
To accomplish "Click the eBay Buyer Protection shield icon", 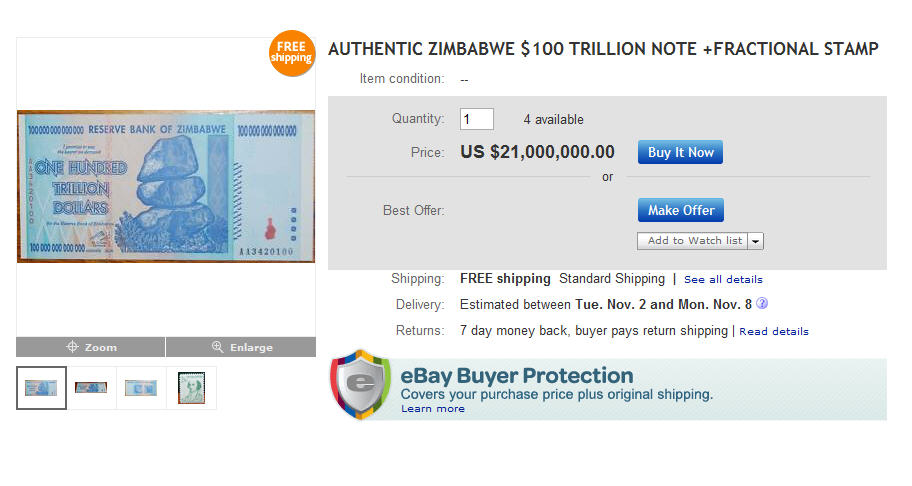I will pyautogui.click(x=361, y=384).
